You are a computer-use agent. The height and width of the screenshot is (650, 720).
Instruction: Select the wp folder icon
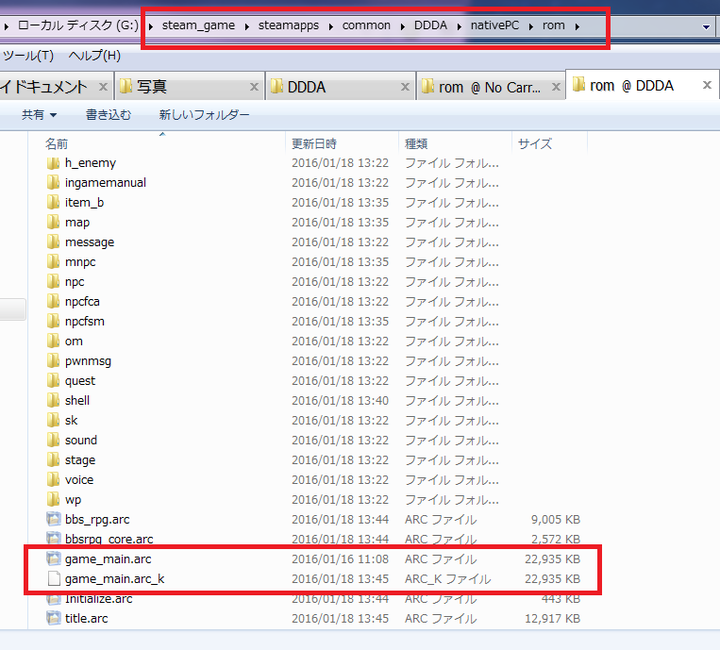pyautogui.click(x=53, y=499)
